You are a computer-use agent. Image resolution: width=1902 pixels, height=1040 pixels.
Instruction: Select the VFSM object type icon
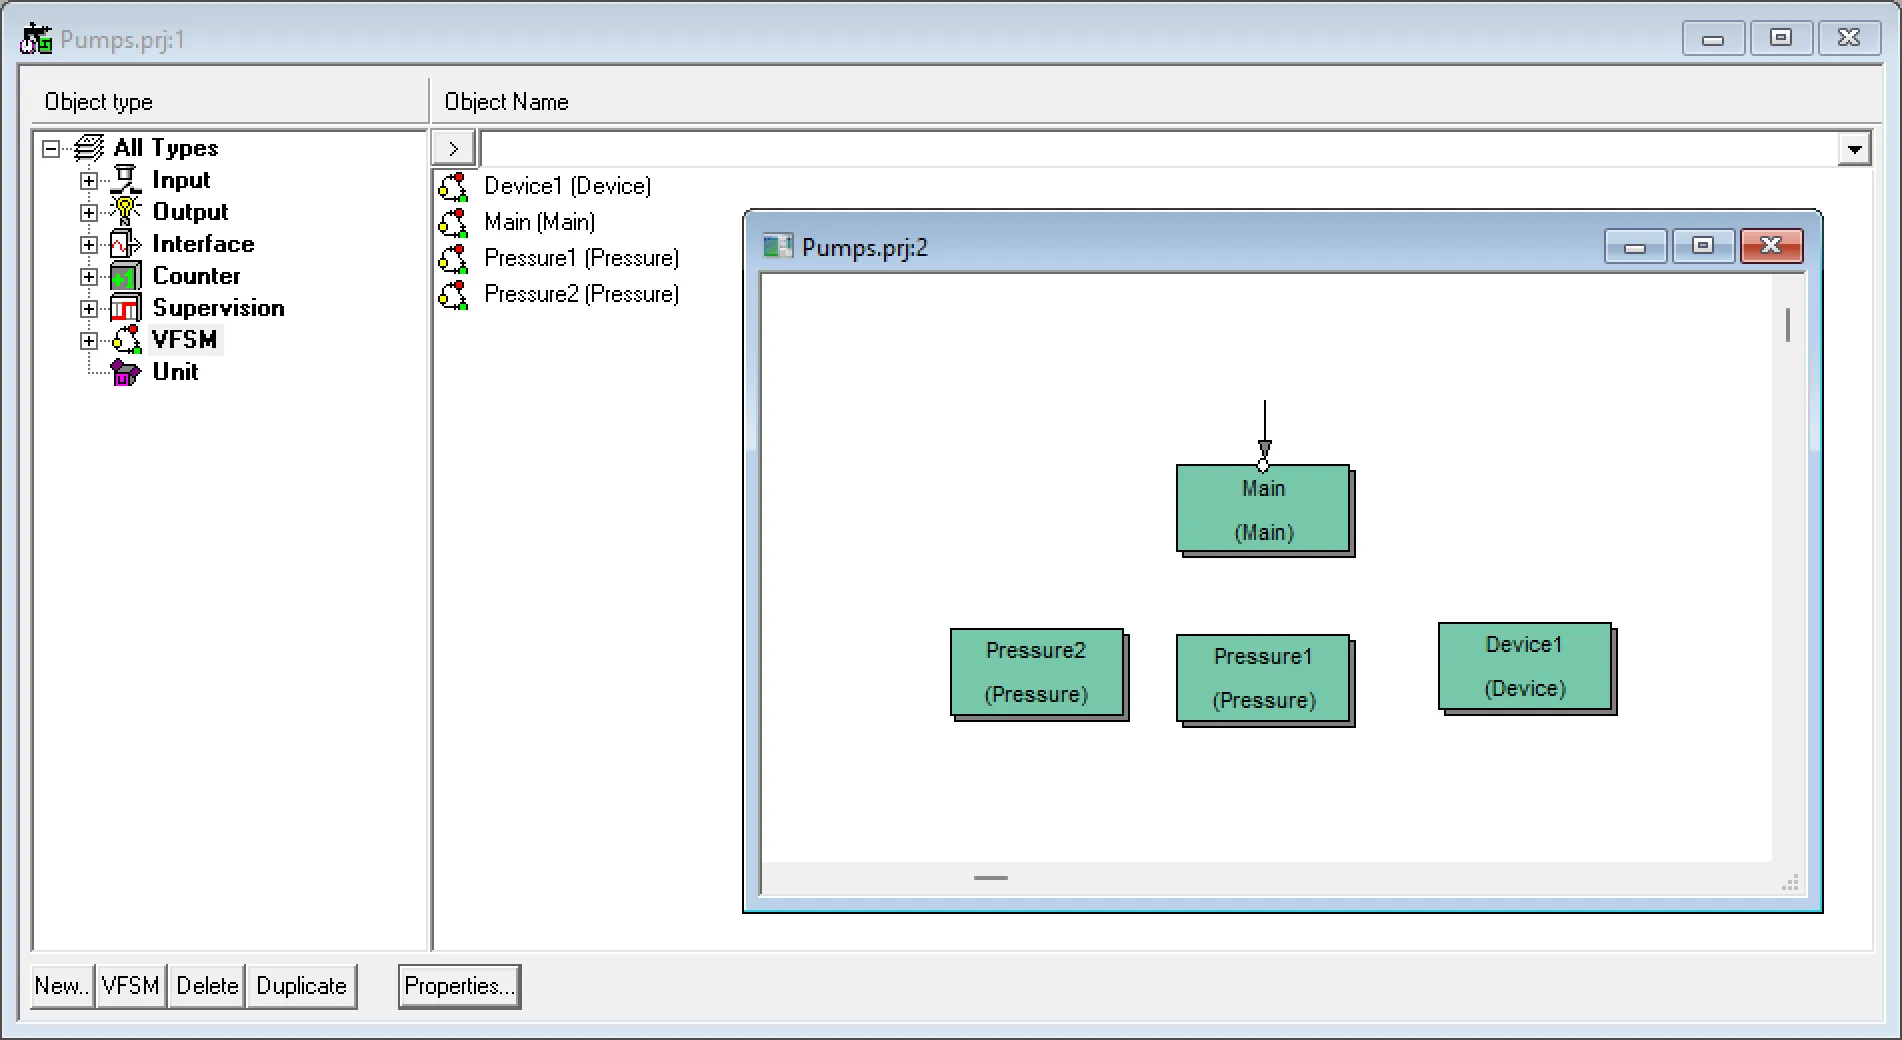[x=124, y=339]
